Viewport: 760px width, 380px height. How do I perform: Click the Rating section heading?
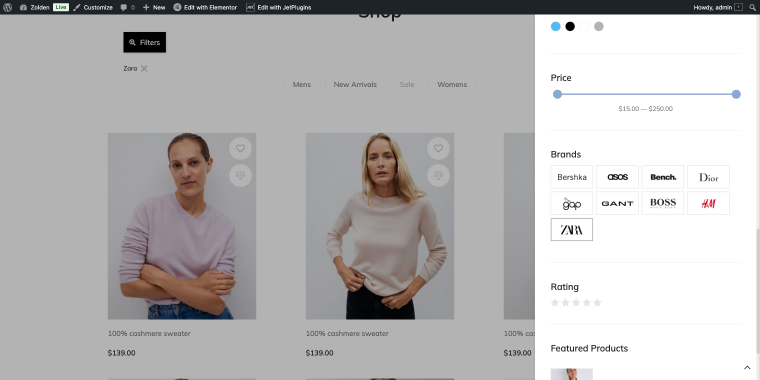[x=565, y=287]
